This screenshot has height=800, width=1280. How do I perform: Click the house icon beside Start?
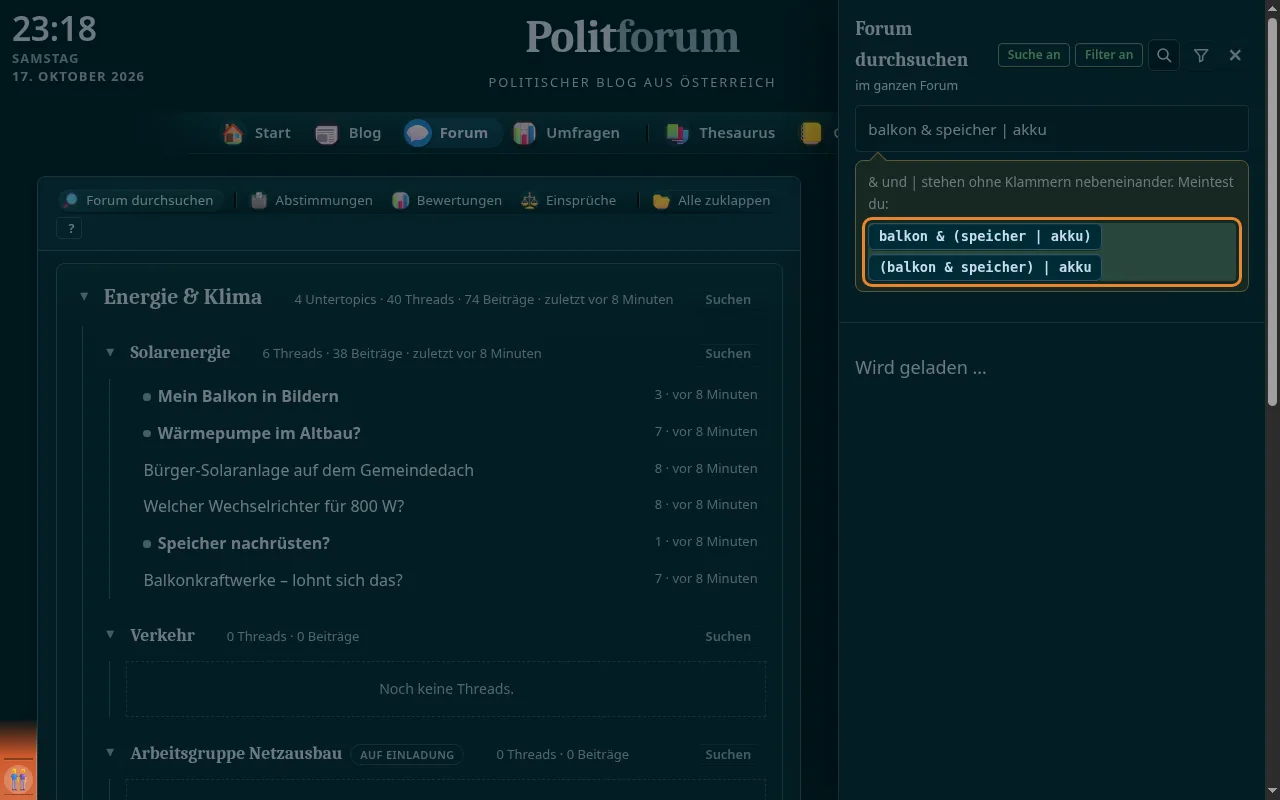point(233,133)
